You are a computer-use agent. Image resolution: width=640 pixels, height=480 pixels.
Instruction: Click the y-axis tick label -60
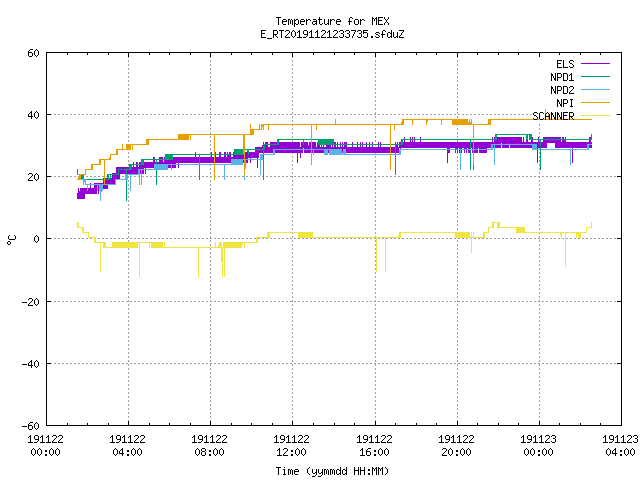(x=31, y=426)
